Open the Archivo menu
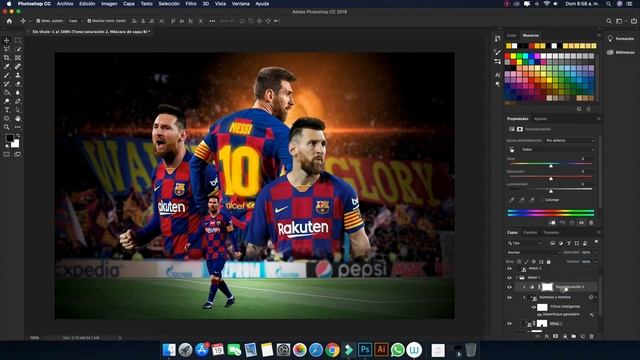The height and width of the screenshot is (360, 640). [x=65, y=4]
